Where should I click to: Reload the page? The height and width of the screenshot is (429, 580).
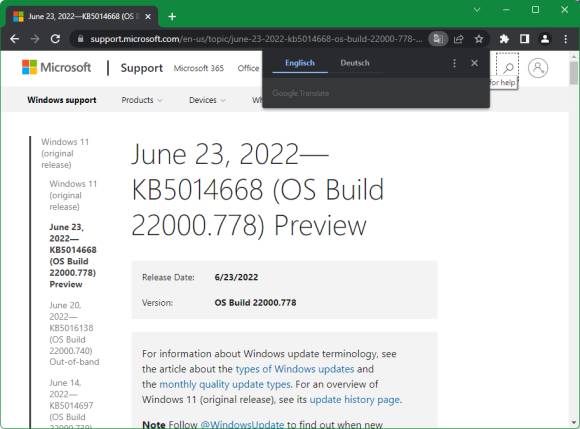coord(55,38)
